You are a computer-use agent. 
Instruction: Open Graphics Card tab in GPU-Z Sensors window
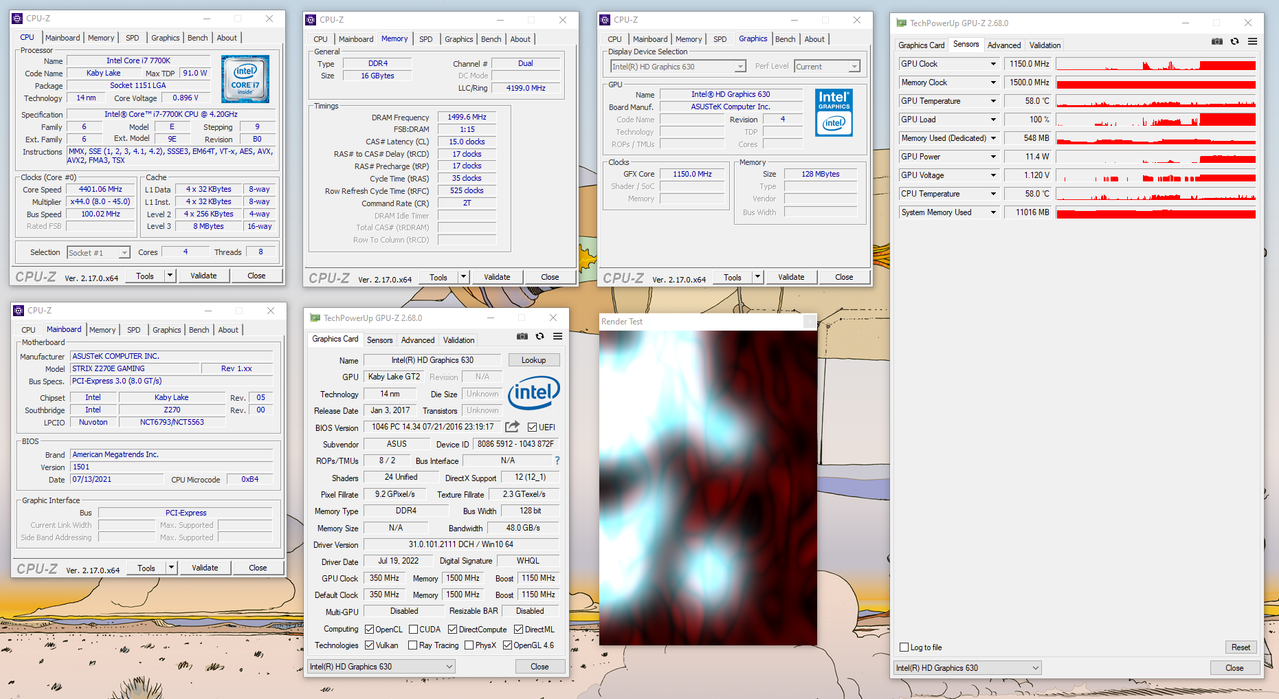point(921,45)
